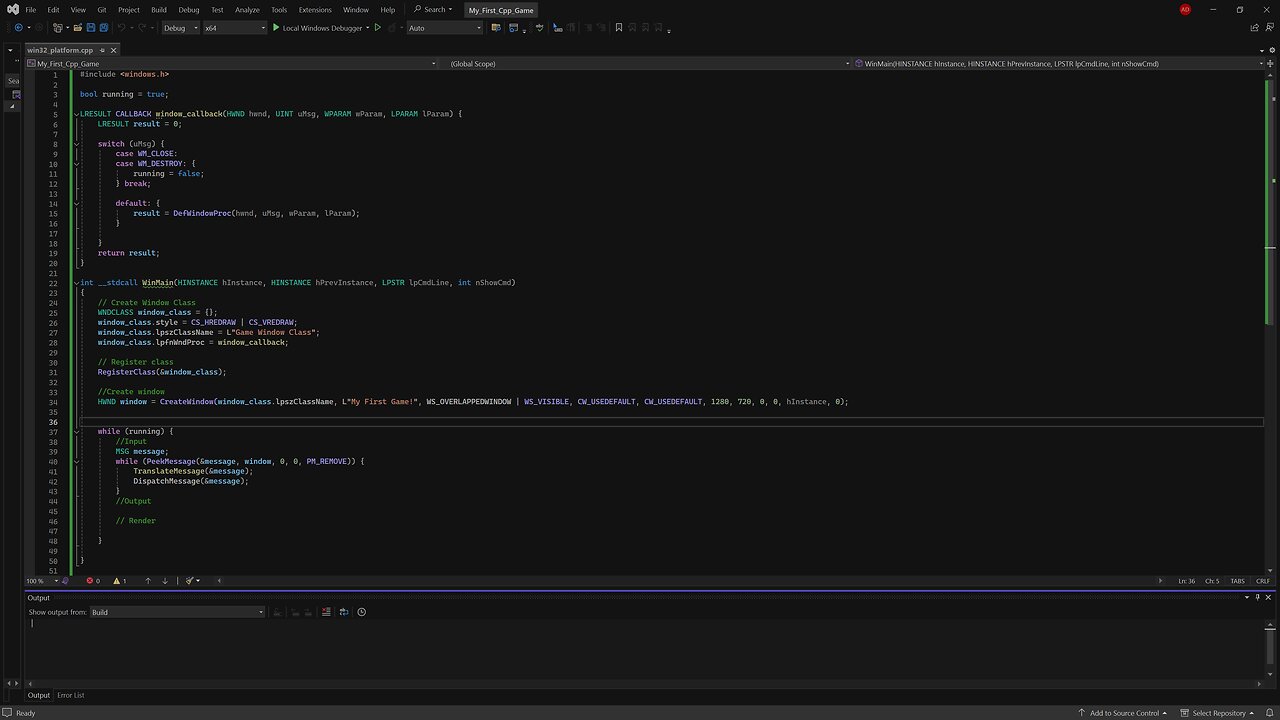1280x720 pixels.
Task: Open the Debug configuration dropdown
Action: (x=180, y=28)
